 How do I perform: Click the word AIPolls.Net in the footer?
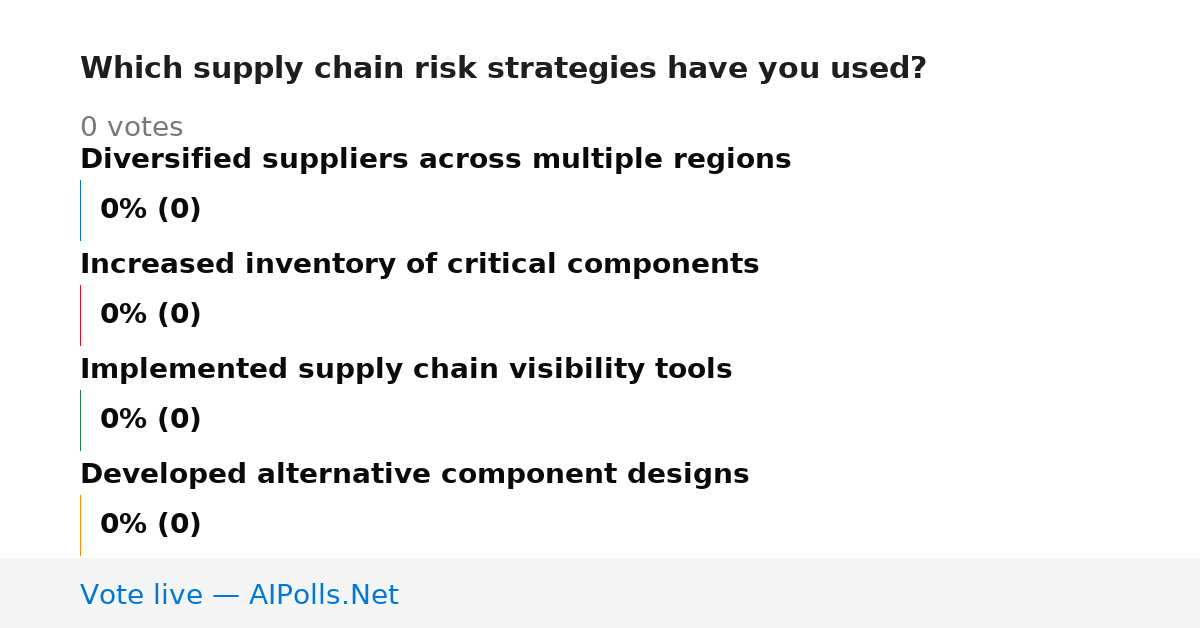click(323, 596)
